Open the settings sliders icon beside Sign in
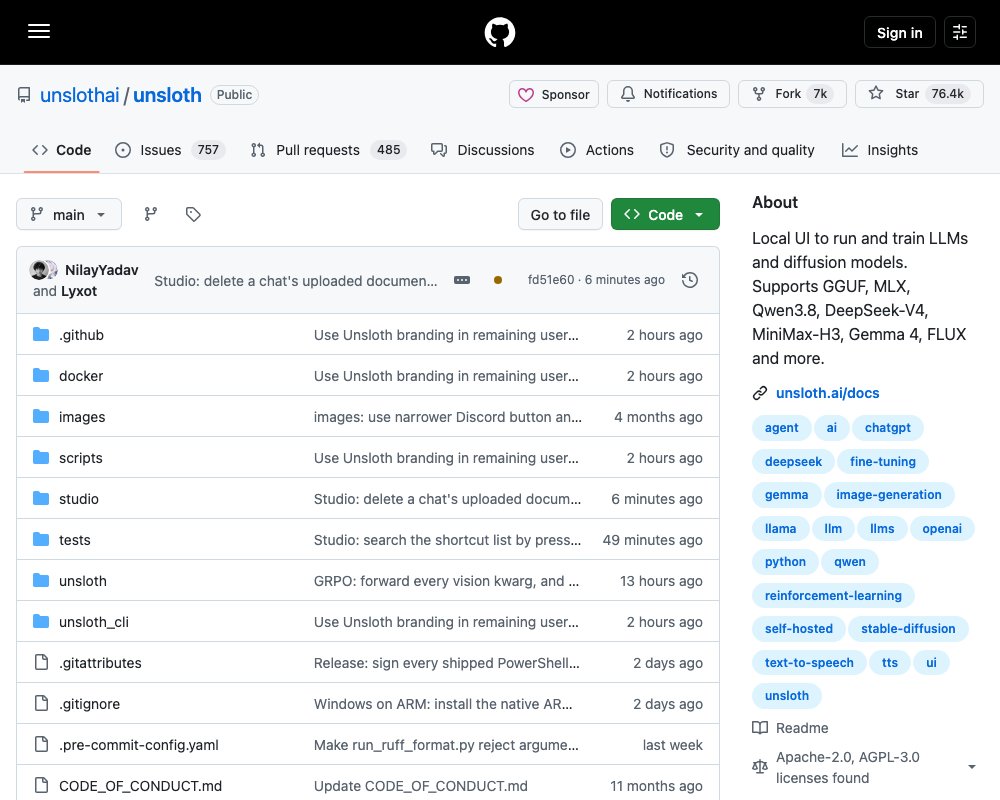 (960, 32)
